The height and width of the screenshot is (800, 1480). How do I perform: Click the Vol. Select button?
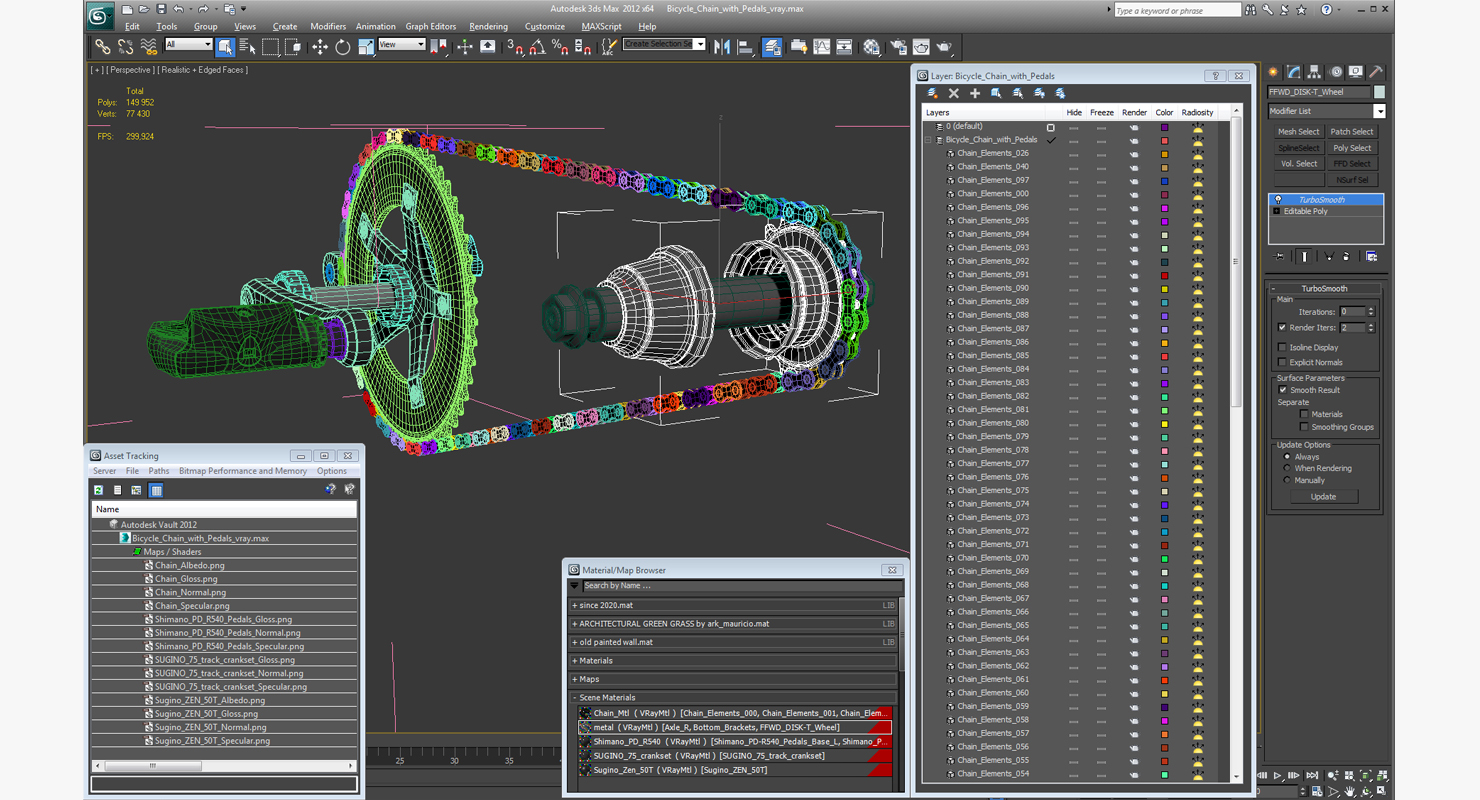pyautogui.click(x=1298, y=164)
